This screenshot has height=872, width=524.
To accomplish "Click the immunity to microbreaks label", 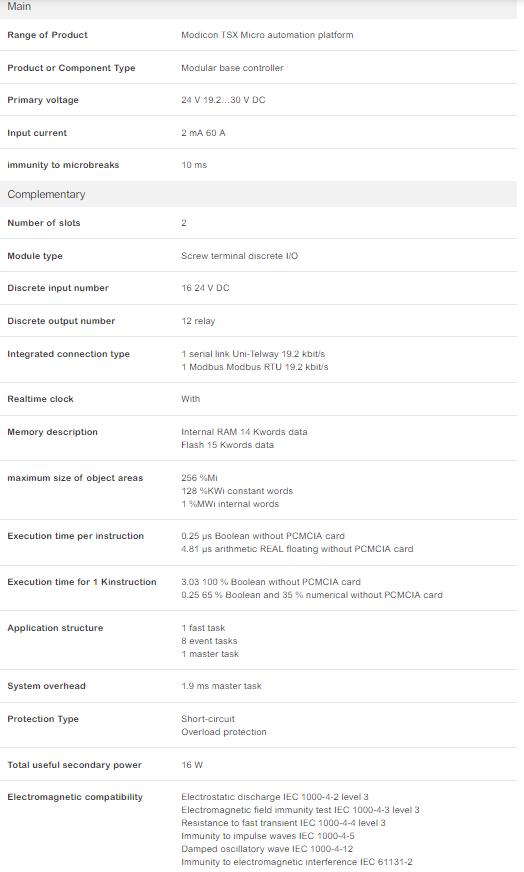I will [x=63, y=165].
